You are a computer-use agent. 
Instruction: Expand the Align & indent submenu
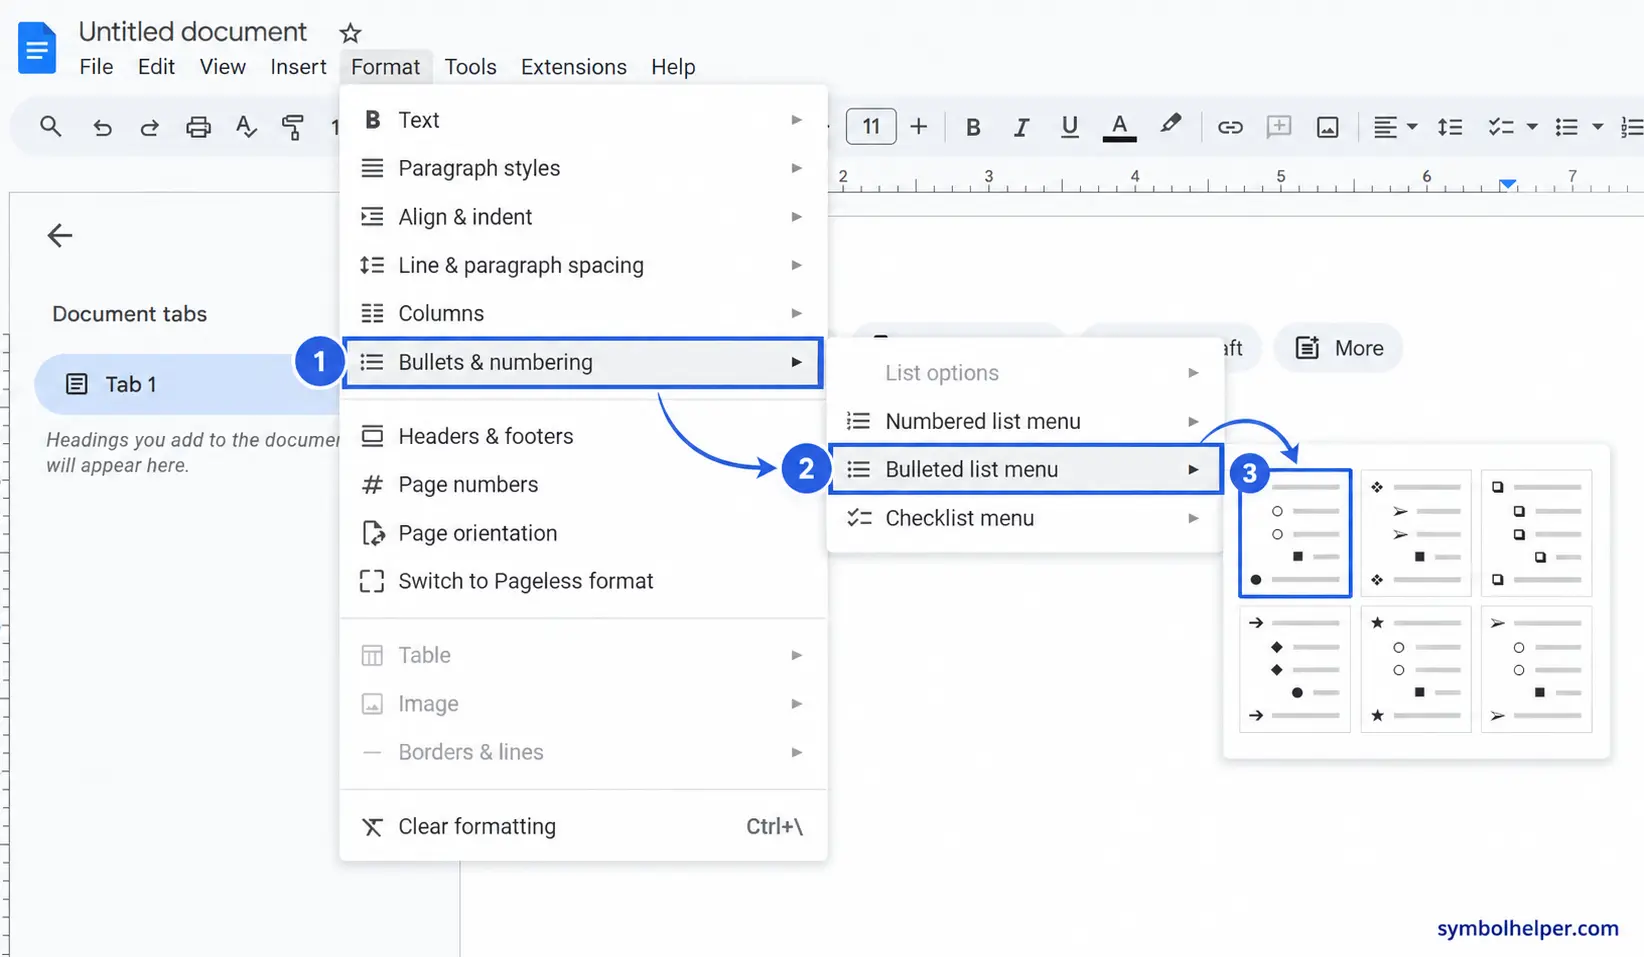583,217
